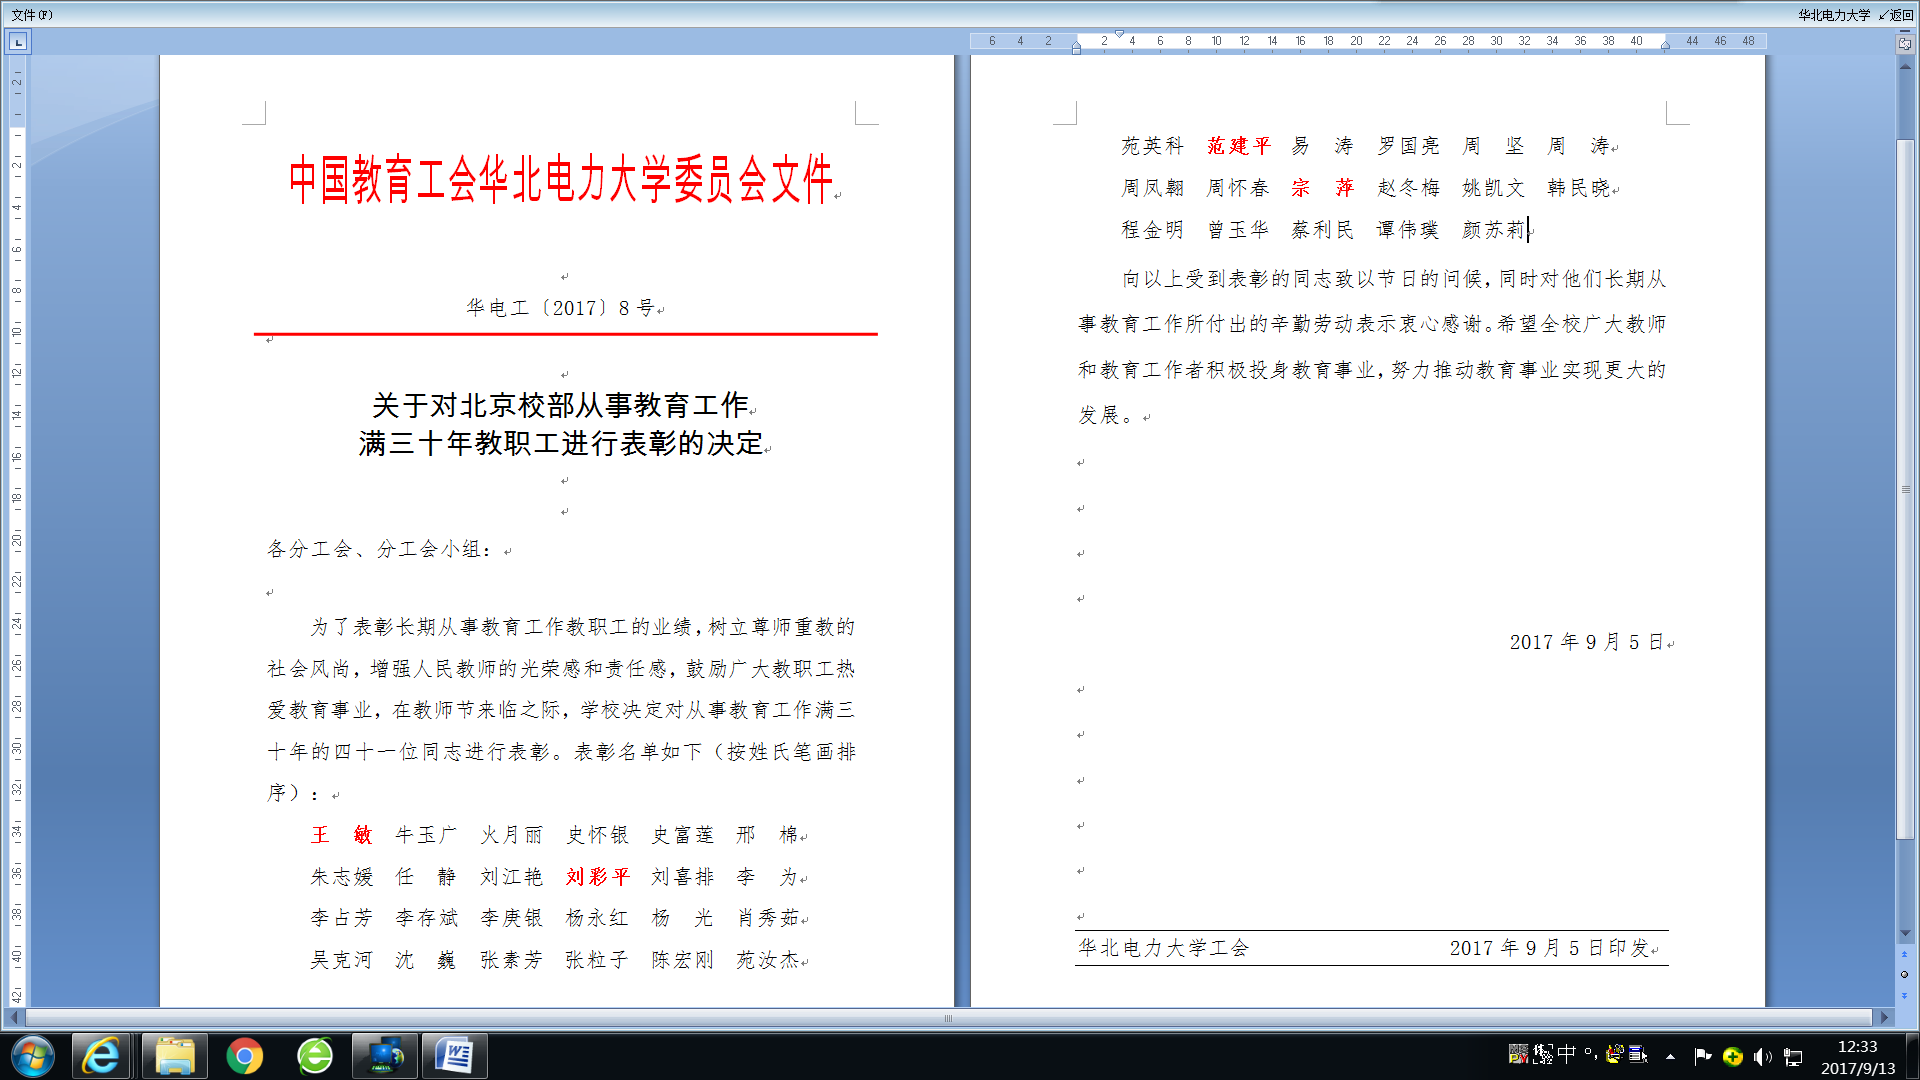Open File Explorer folder in taskbar
The image size is (1920, 1080).
(x=174, y=1056)
